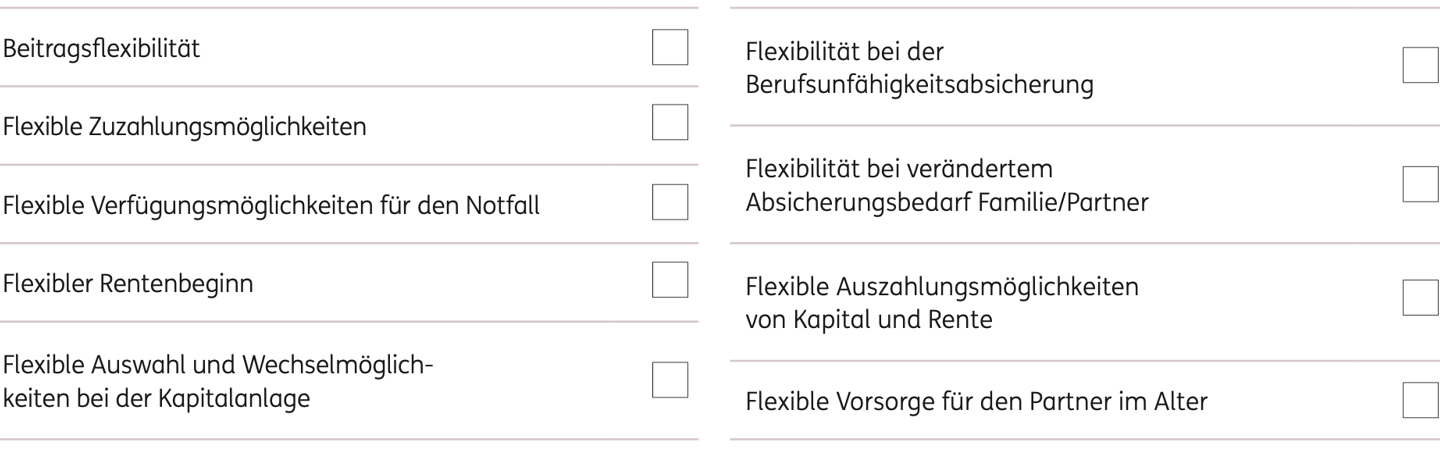The width and height of the screenshot is (1440, 453).
Task: Tick Flexible Vorsorge für den Partner checkbox
Action: click(x=1422, y=400)
